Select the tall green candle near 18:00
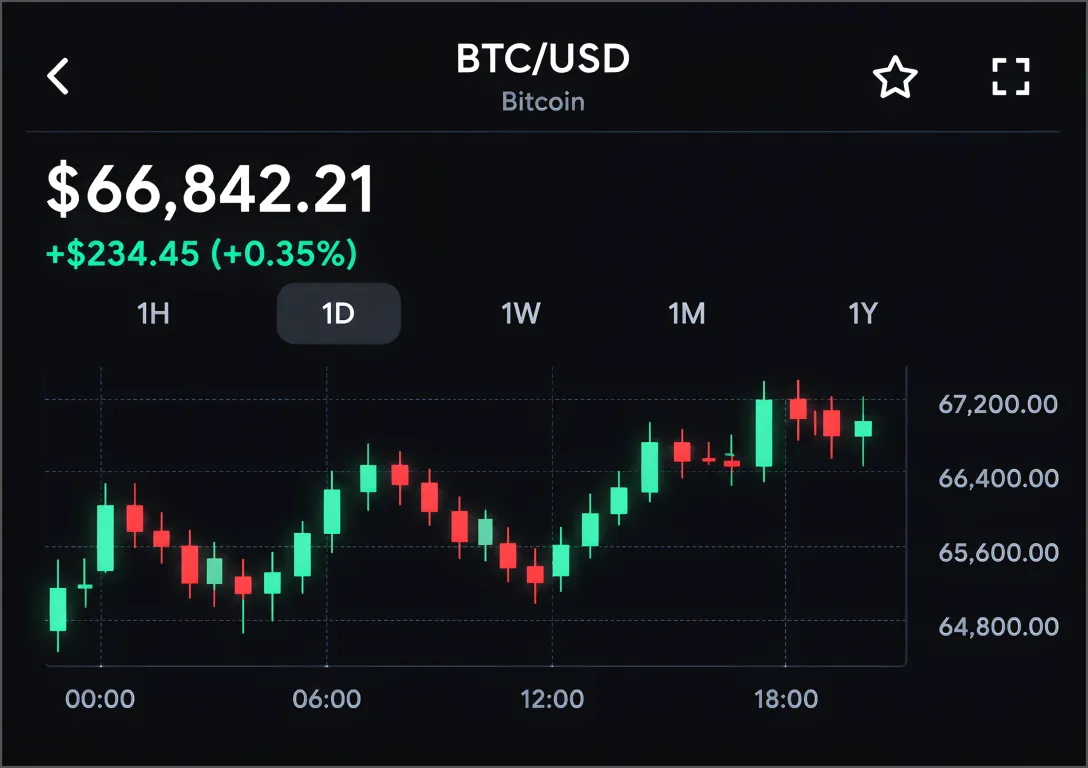Screen dimensions: 1088x768 pos(764,432)
